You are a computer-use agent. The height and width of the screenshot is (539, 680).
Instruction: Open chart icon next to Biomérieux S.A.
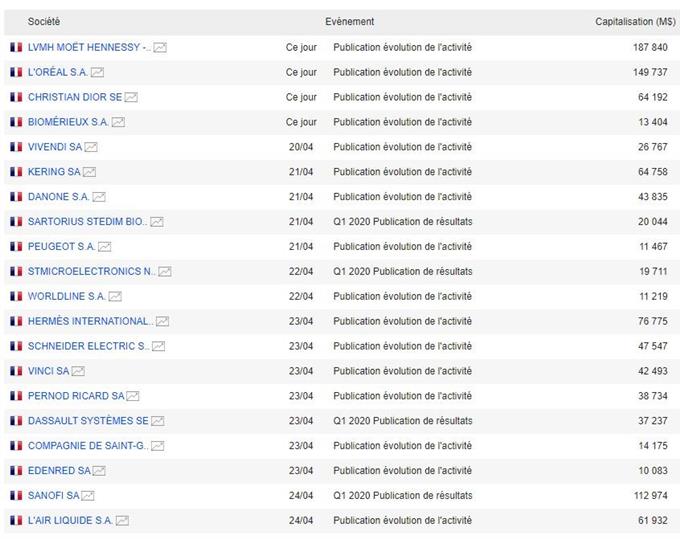[x=118, y=122]
